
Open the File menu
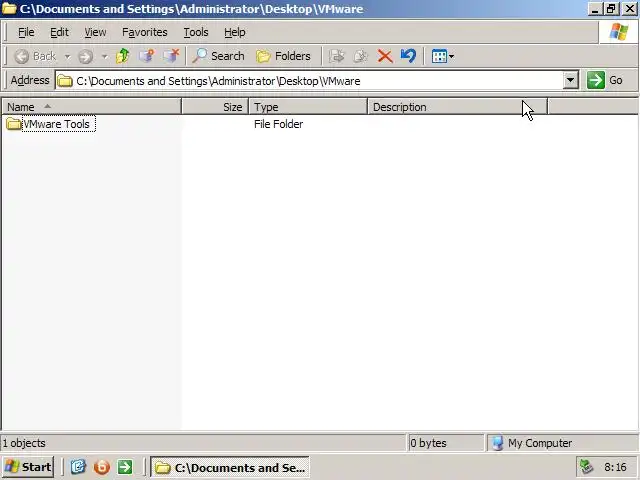click(26, 32)
